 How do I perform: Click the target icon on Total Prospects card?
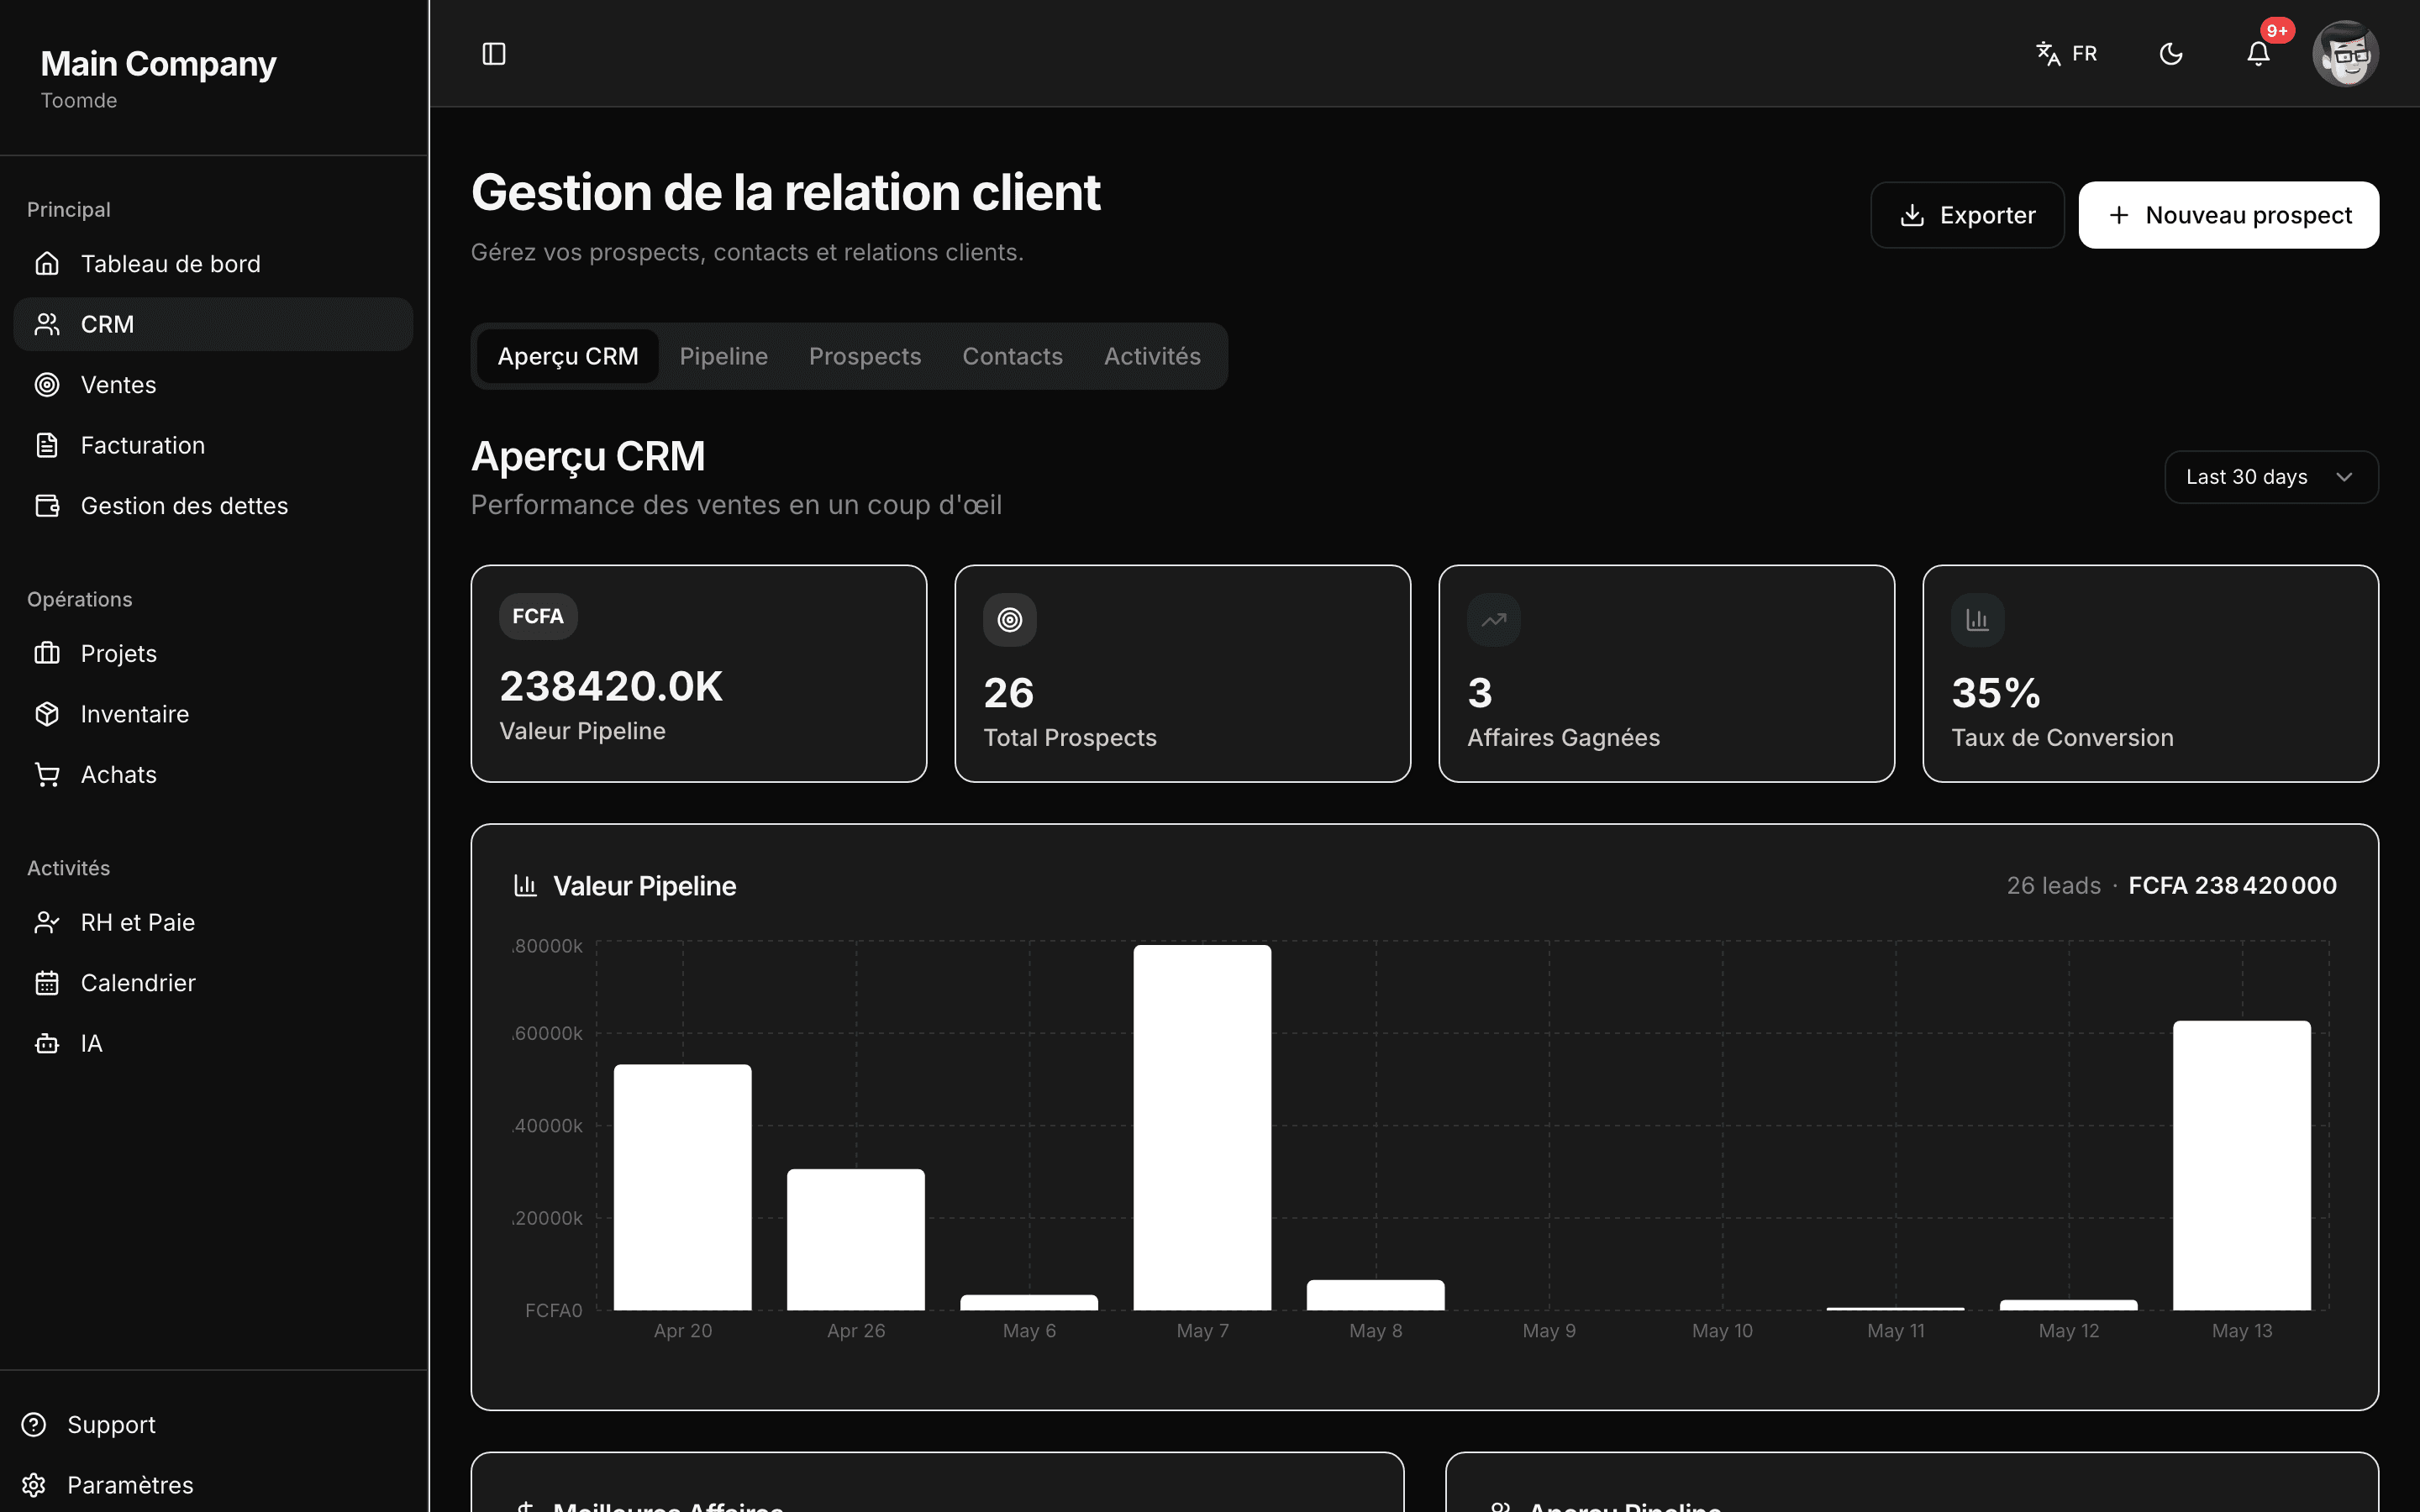tap(1010, 620)
